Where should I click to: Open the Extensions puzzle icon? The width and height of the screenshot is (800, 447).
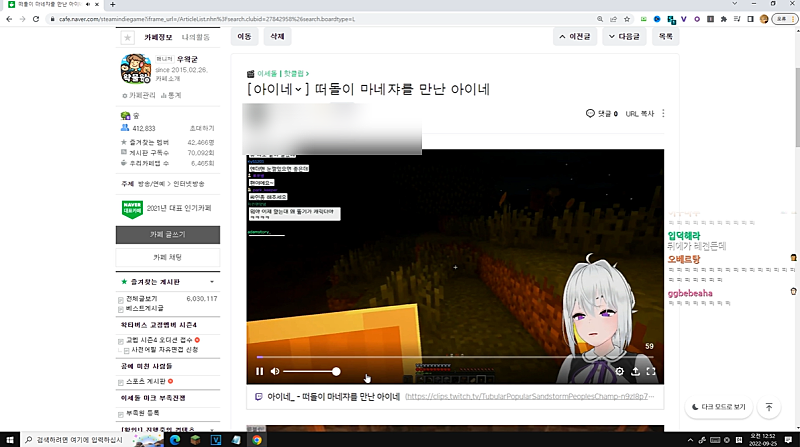click(x=723, y=19)
